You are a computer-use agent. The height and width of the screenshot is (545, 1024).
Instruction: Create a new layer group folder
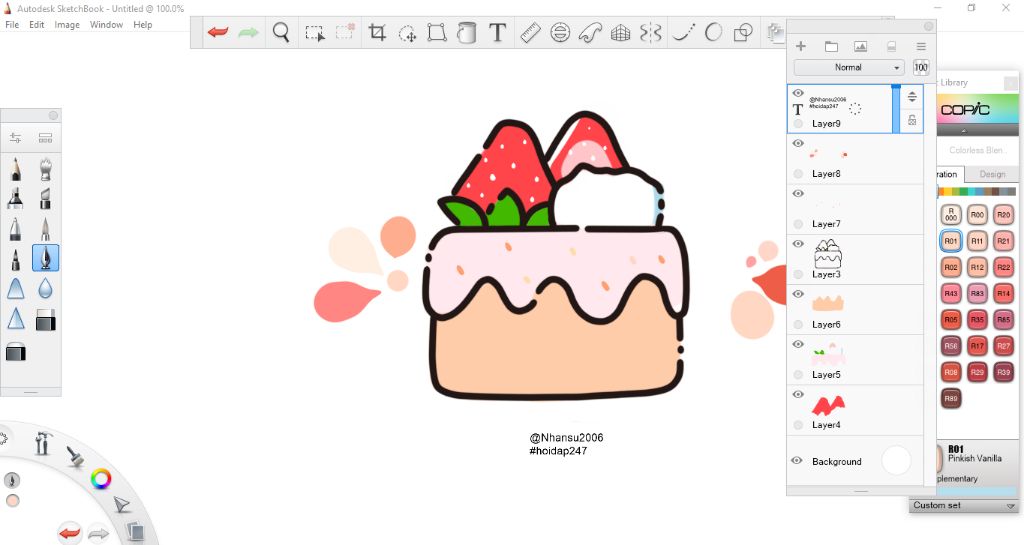831,46
